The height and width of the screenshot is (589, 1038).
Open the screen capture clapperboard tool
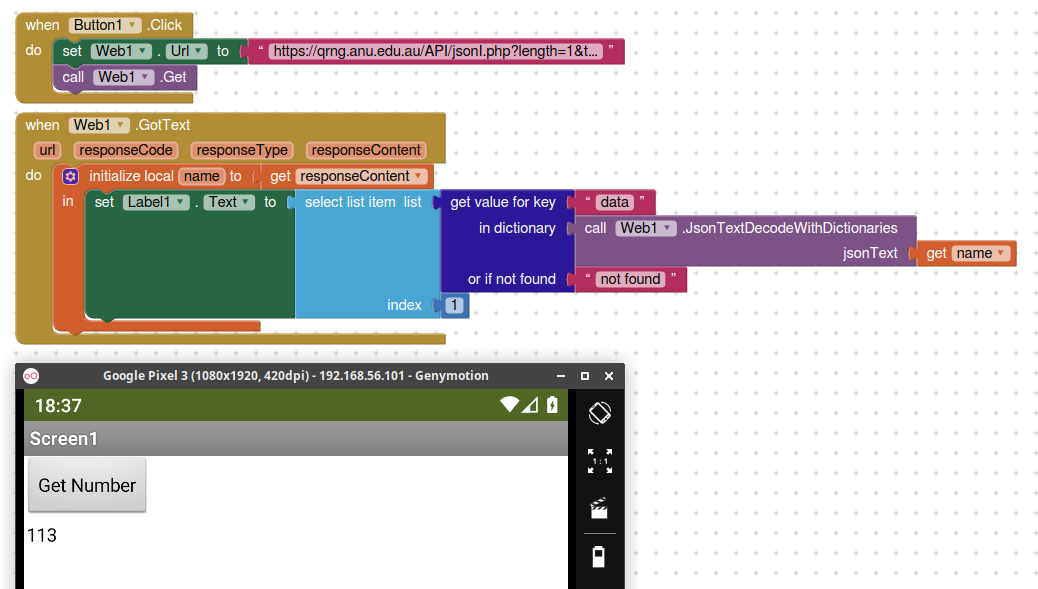[599, 509]
